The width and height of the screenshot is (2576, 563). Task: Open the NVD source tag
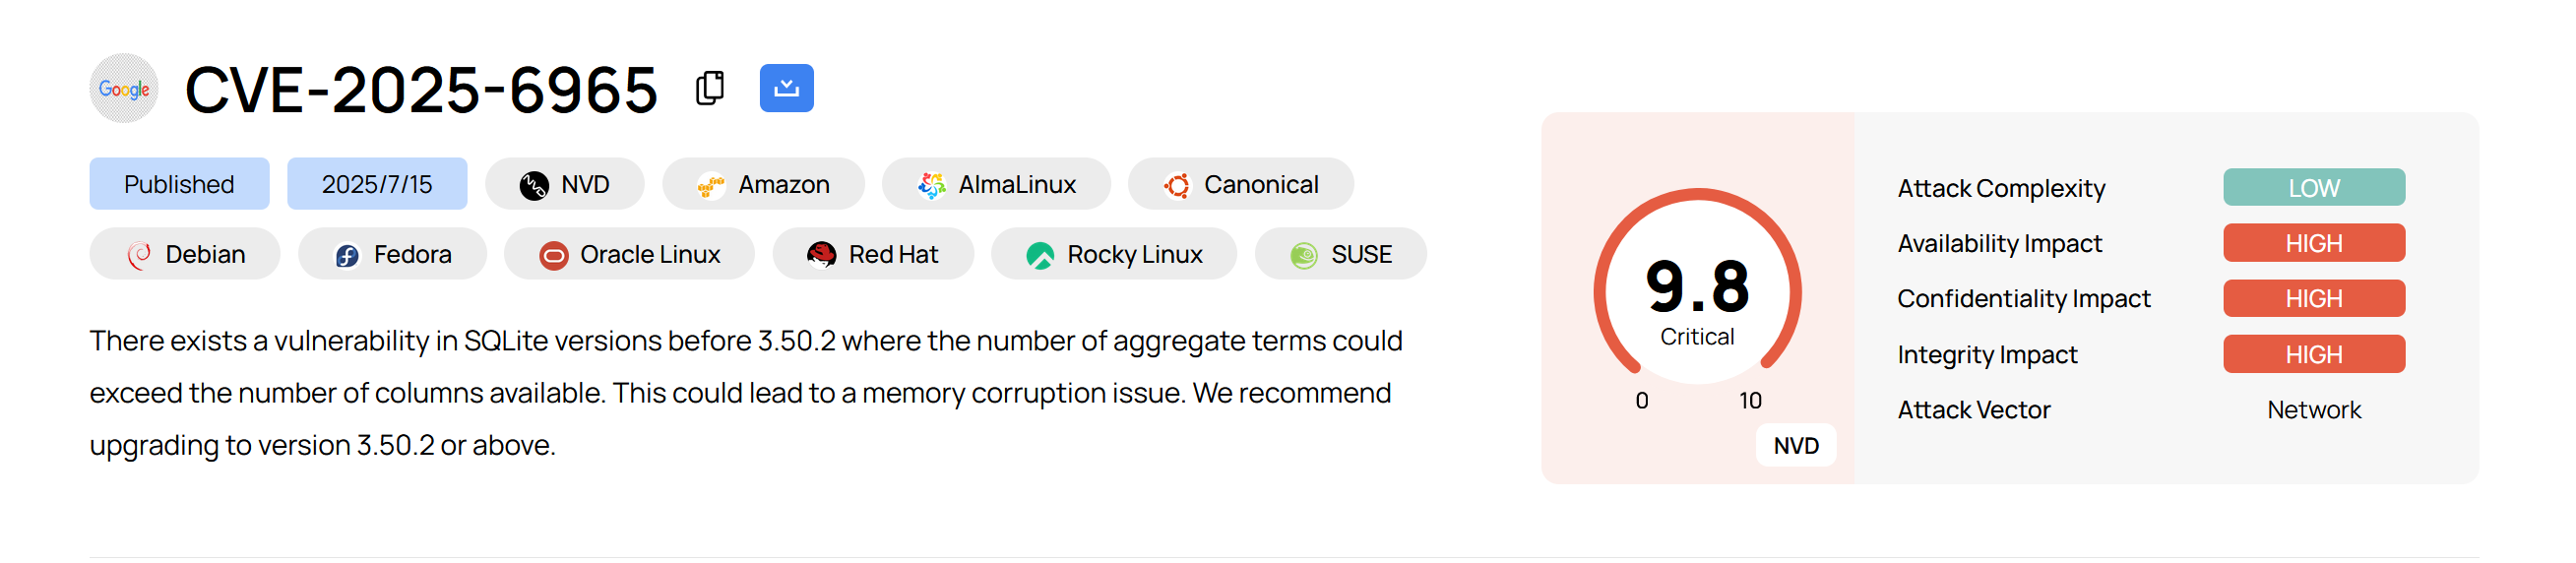(x=564, y=184)
